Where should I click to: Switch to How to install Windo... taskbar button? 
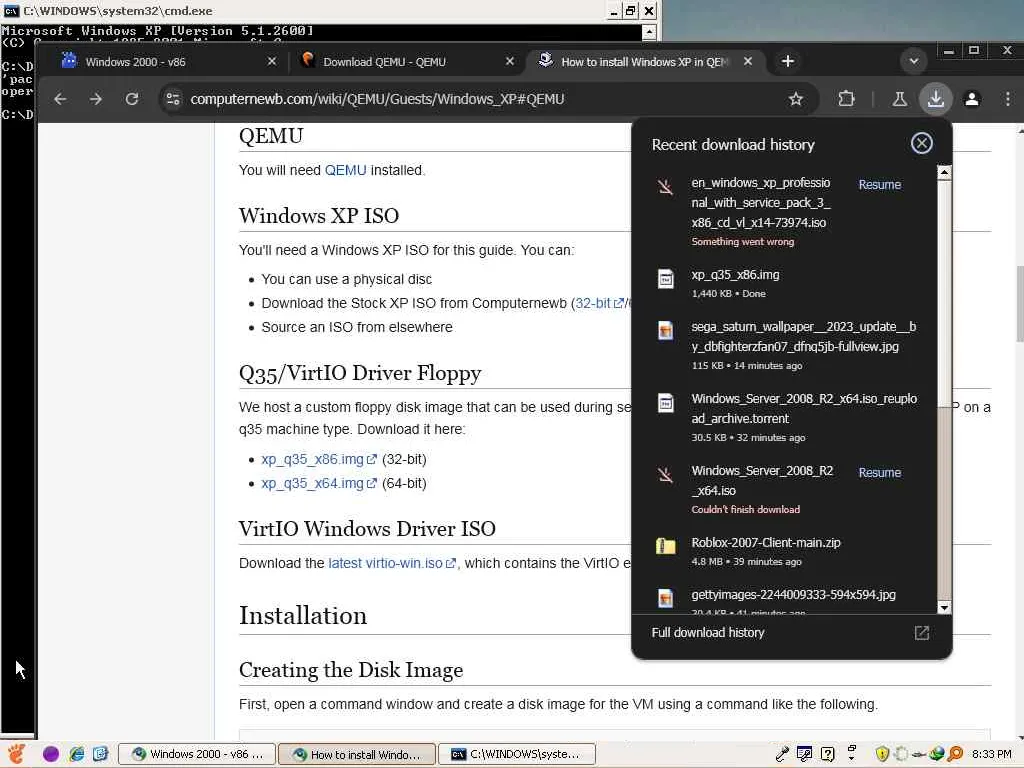coord(357,754)
